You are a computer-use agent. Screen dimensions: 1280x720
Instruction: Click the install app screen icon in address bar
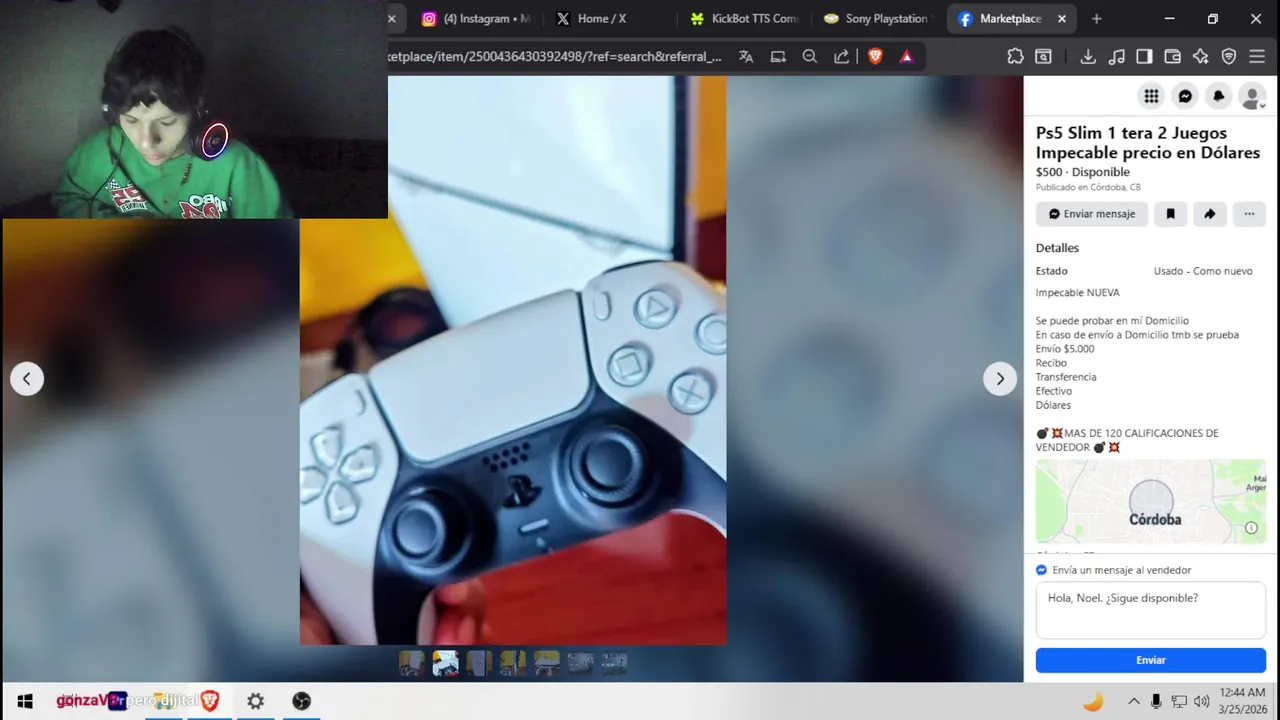click(x=778, y=57)
